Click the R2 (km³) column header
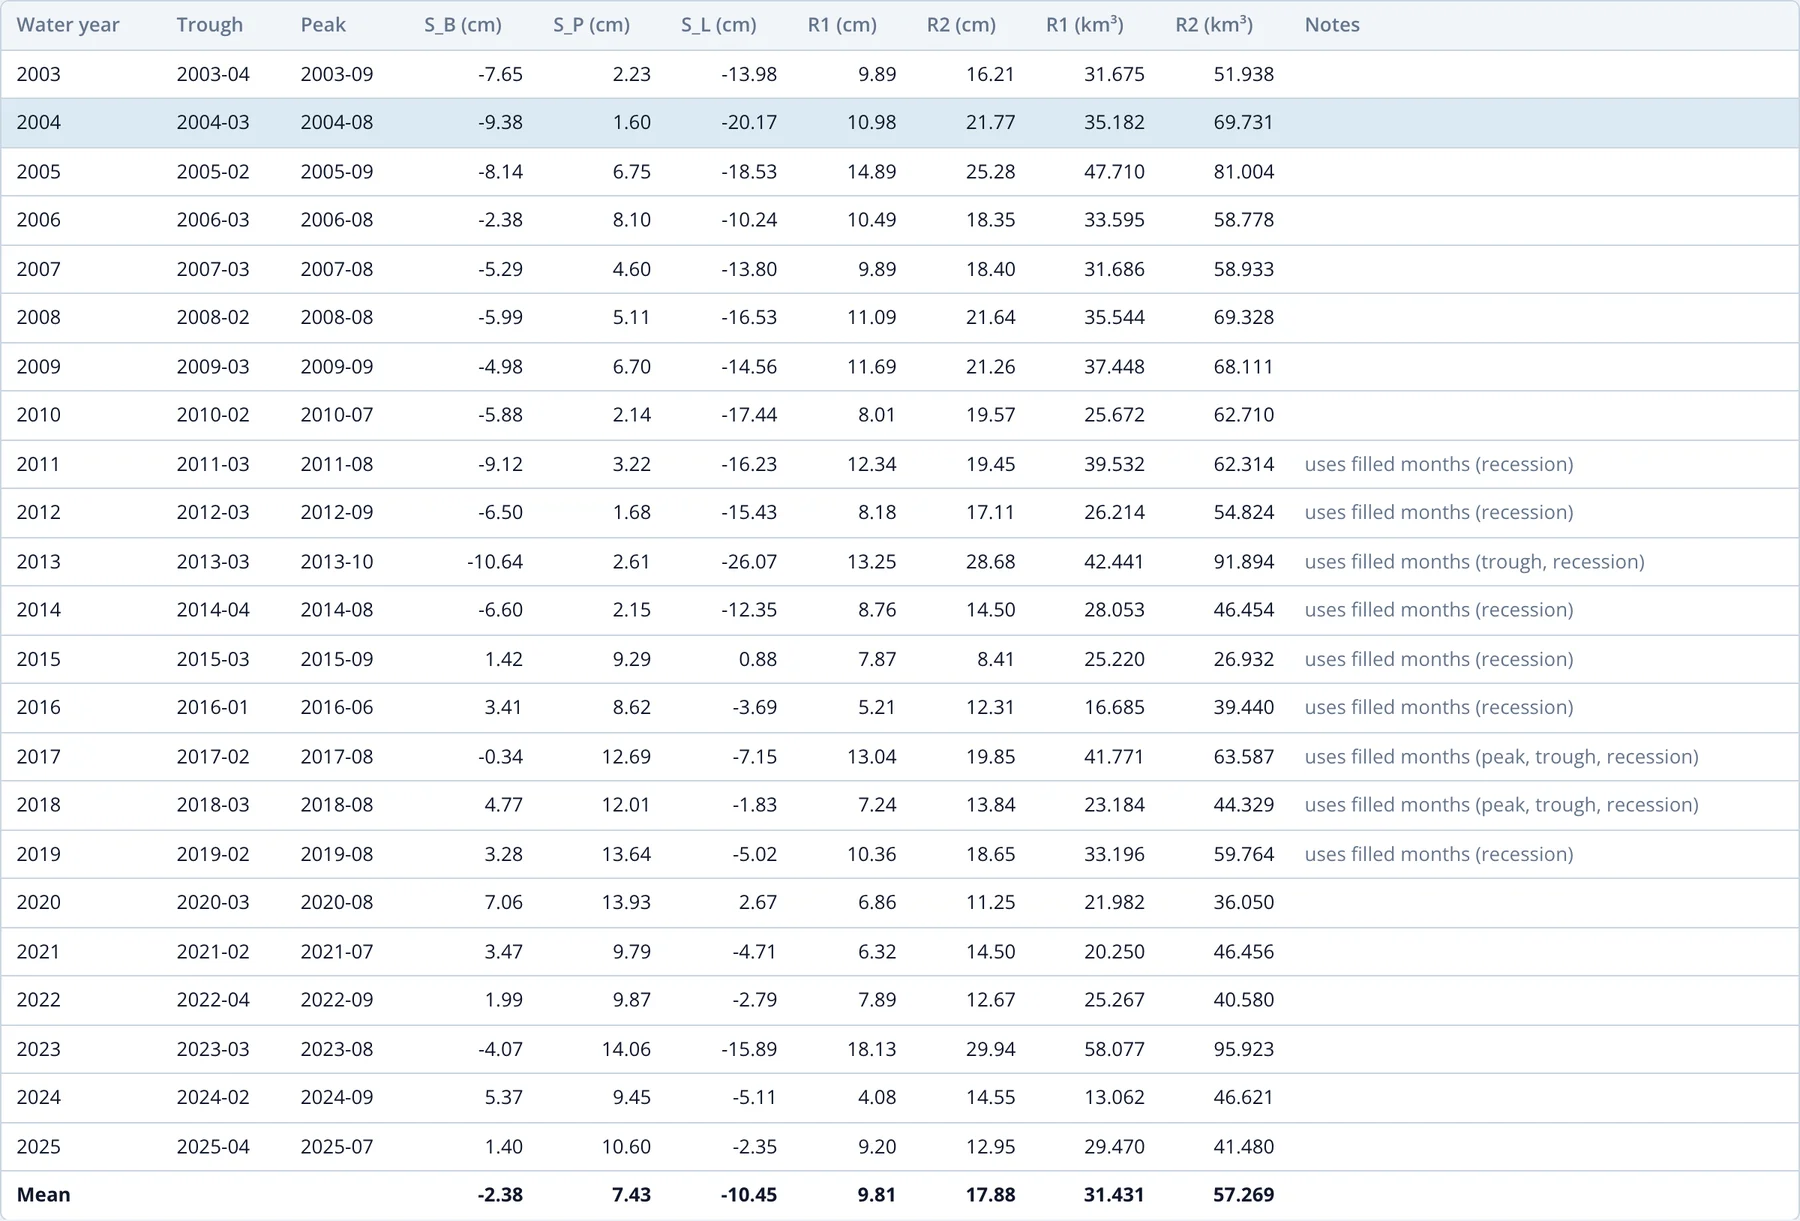The image size is (1800, 1221). point(1214,25)
